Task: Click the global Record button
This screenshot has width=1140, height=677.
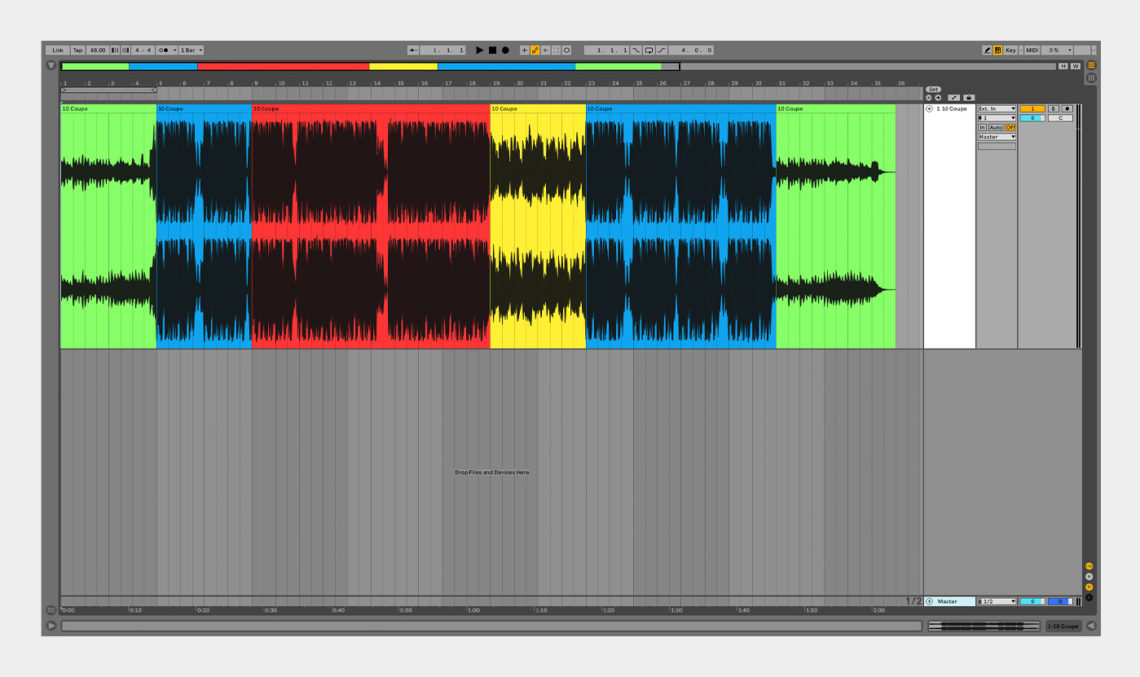Action: (505, 50)
